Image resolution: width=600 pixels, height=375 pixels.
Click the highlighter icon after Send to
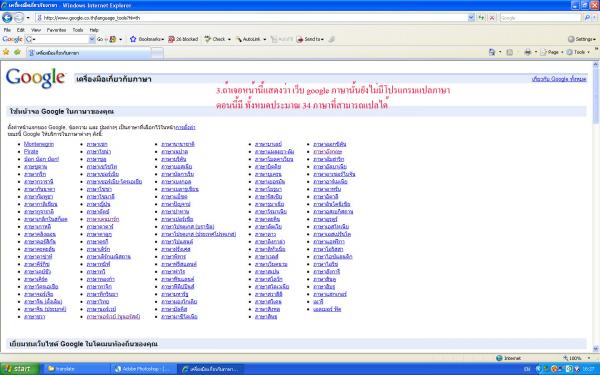332,39
